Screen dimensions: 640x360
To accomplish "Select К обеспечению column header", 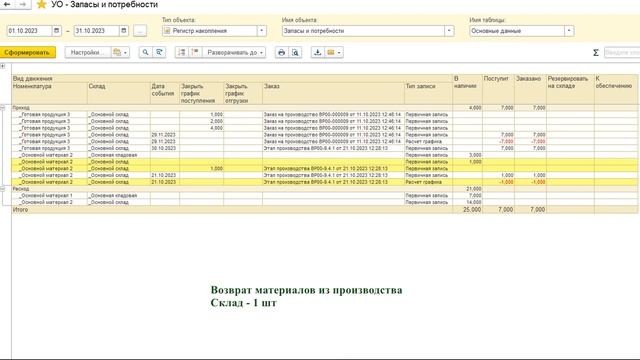I will click(616, 89).
